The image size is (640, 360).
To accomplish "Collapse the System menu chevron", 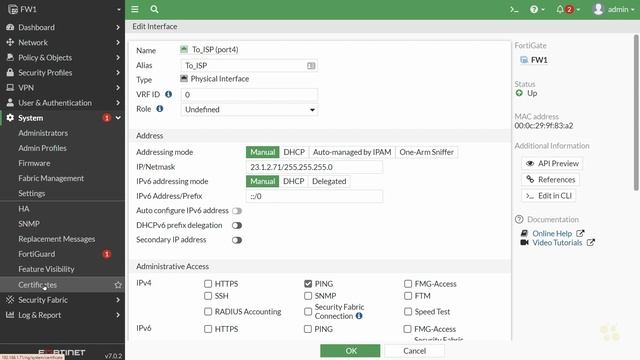I will (118, 118).
